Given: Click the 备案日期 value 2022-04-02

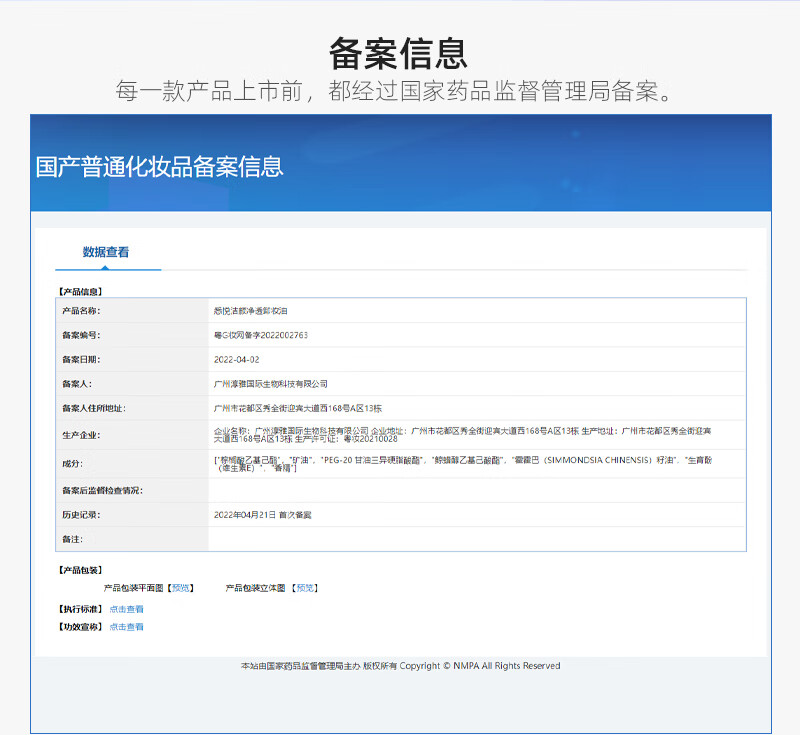Looking at the screenshot, I should point(237,360).
